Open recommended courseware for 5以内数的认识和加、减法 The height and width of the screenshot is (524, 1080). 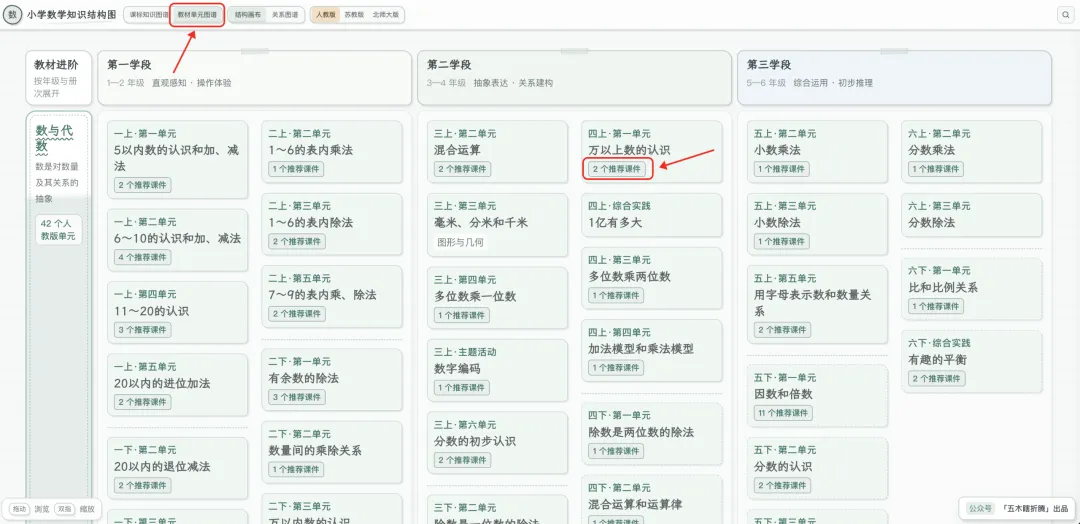pyautogui.click(x=143, y=185)
